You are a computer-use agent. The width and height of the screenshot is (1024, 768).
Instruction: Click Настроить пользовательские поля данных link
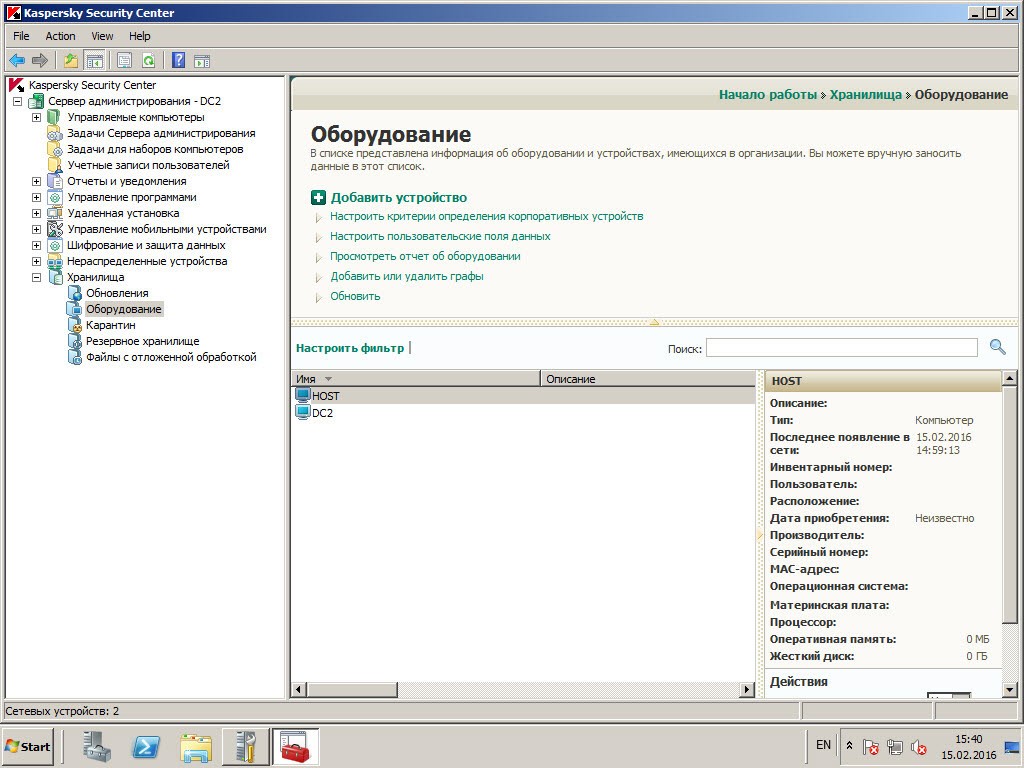[x=440, y=236]
